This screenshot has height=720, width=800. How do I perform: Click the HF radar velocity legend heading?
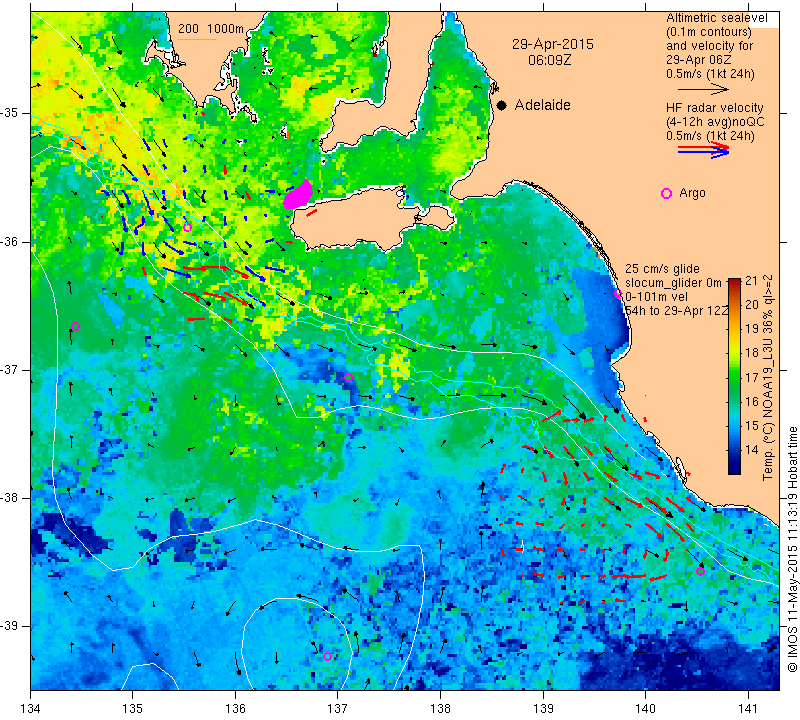point(714,108)
